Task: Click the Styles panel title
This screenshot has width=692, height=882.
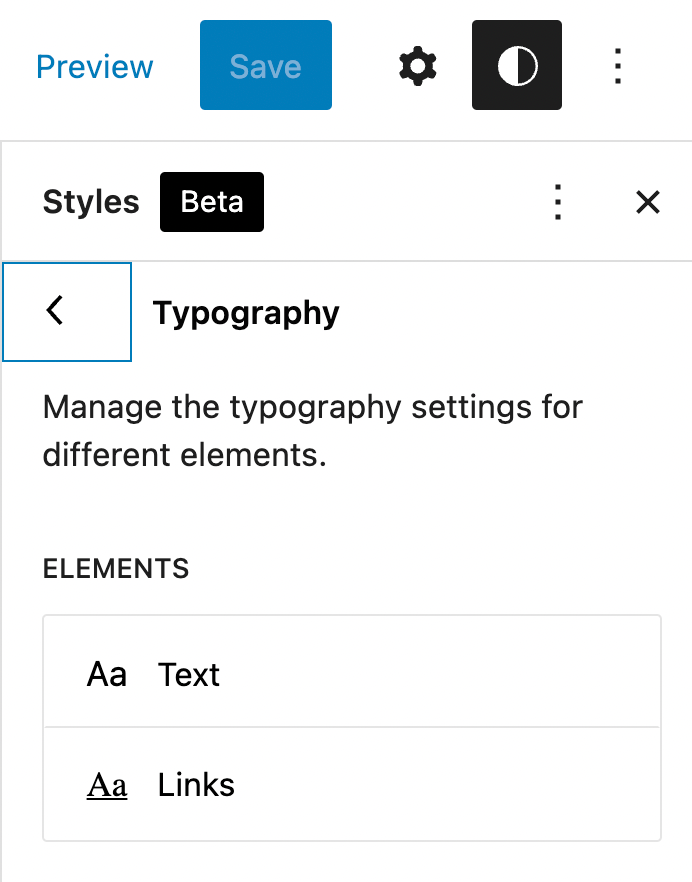Action: [91, 202]
